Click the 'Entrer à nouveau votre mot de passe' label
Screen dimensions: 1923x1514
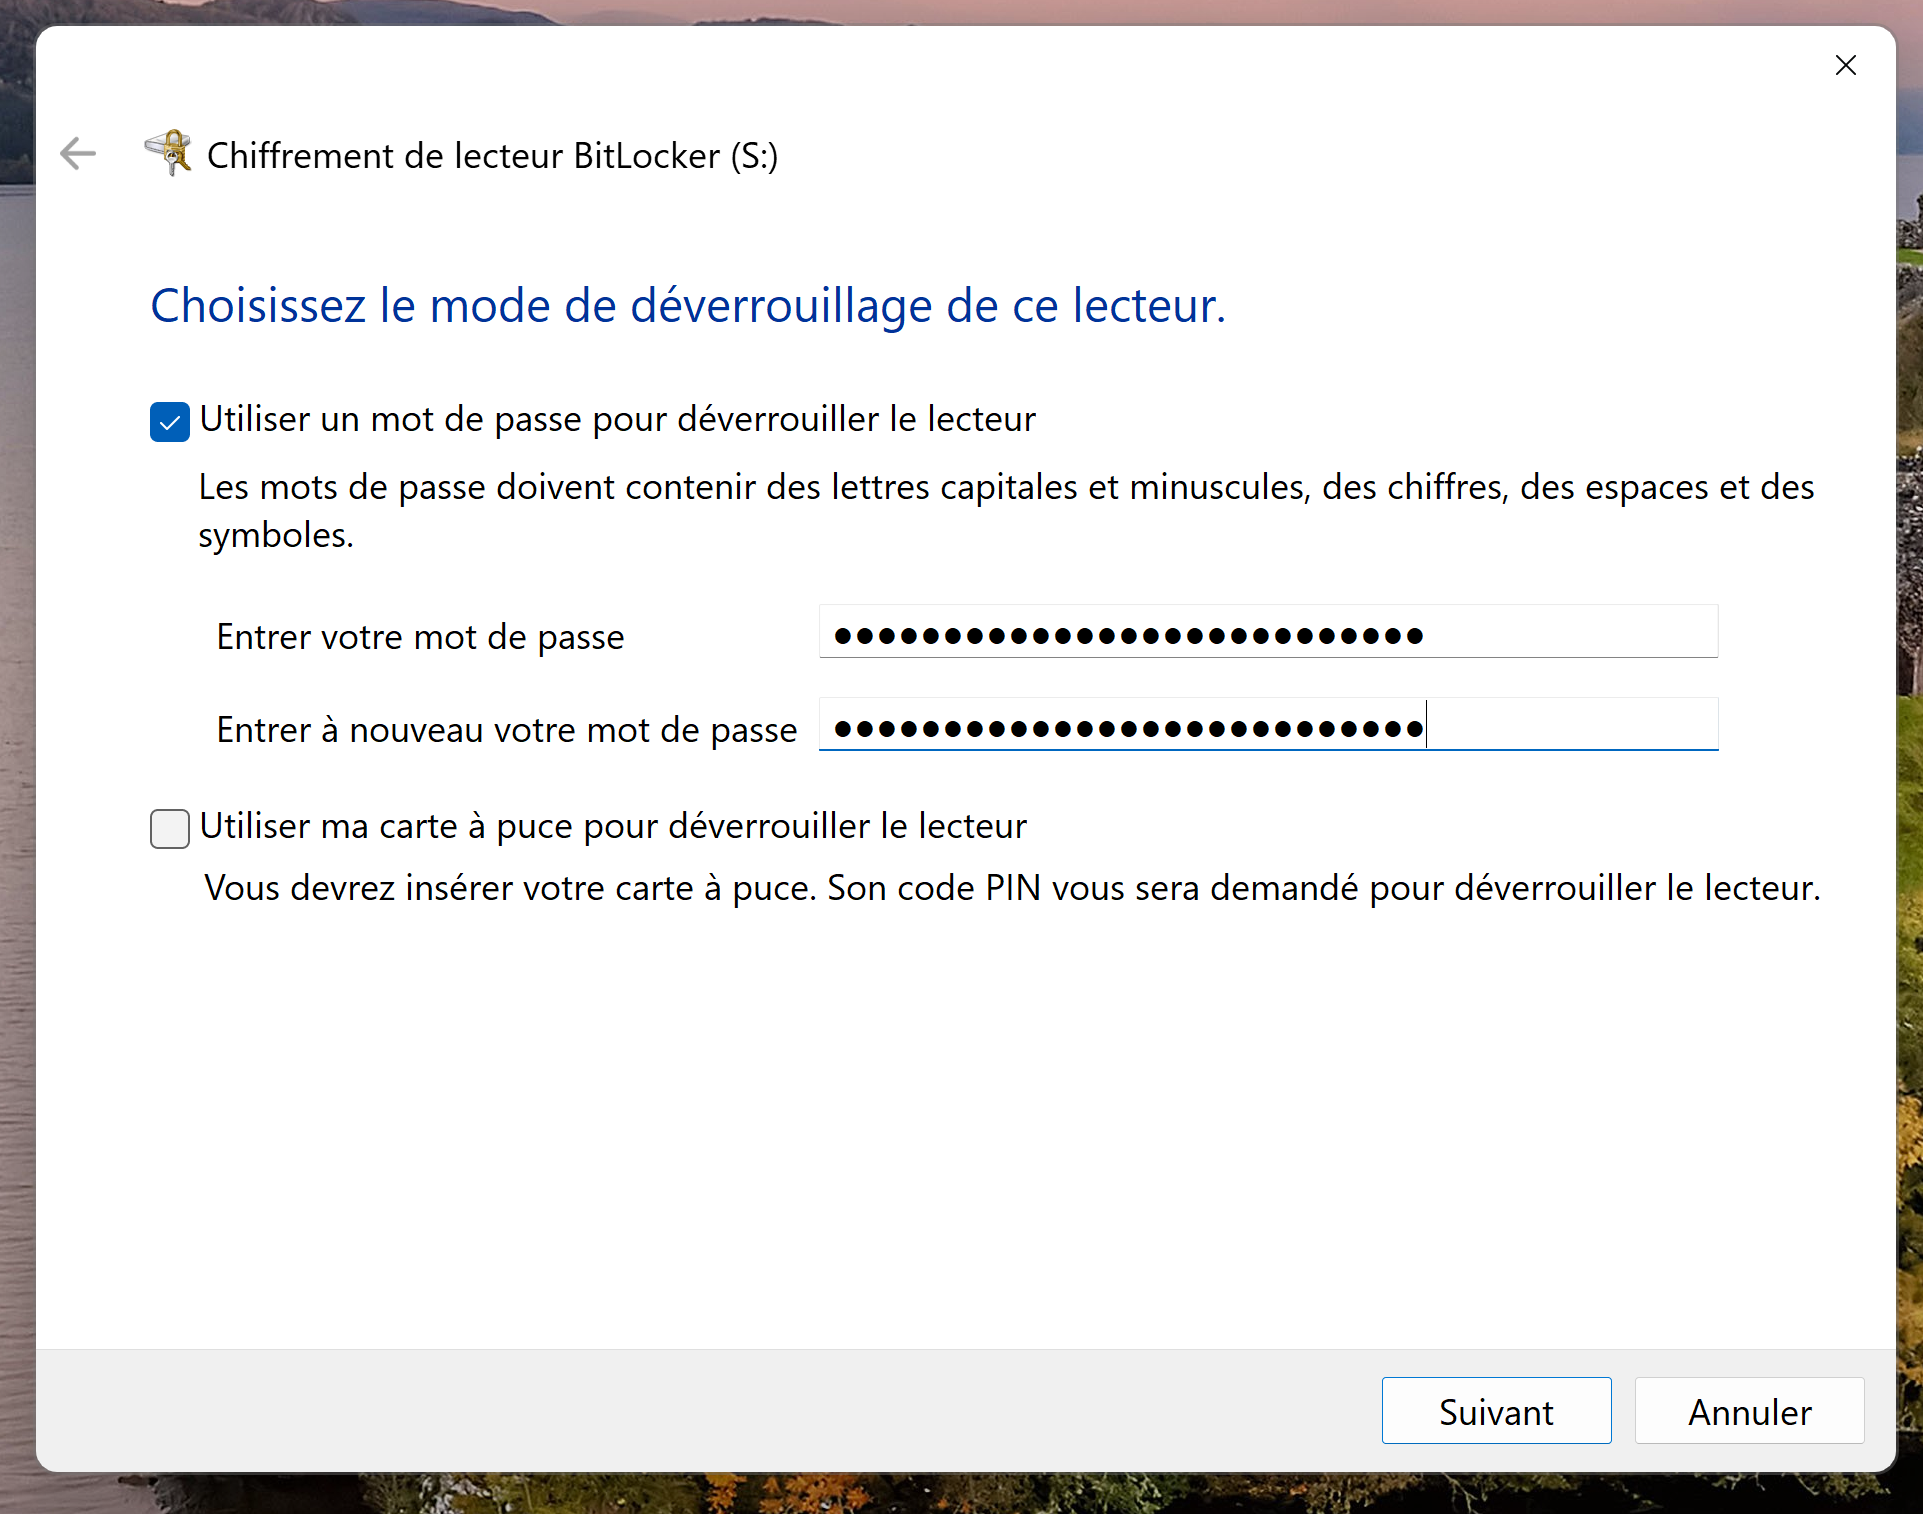pyautogui.click(x=506, y=730)
